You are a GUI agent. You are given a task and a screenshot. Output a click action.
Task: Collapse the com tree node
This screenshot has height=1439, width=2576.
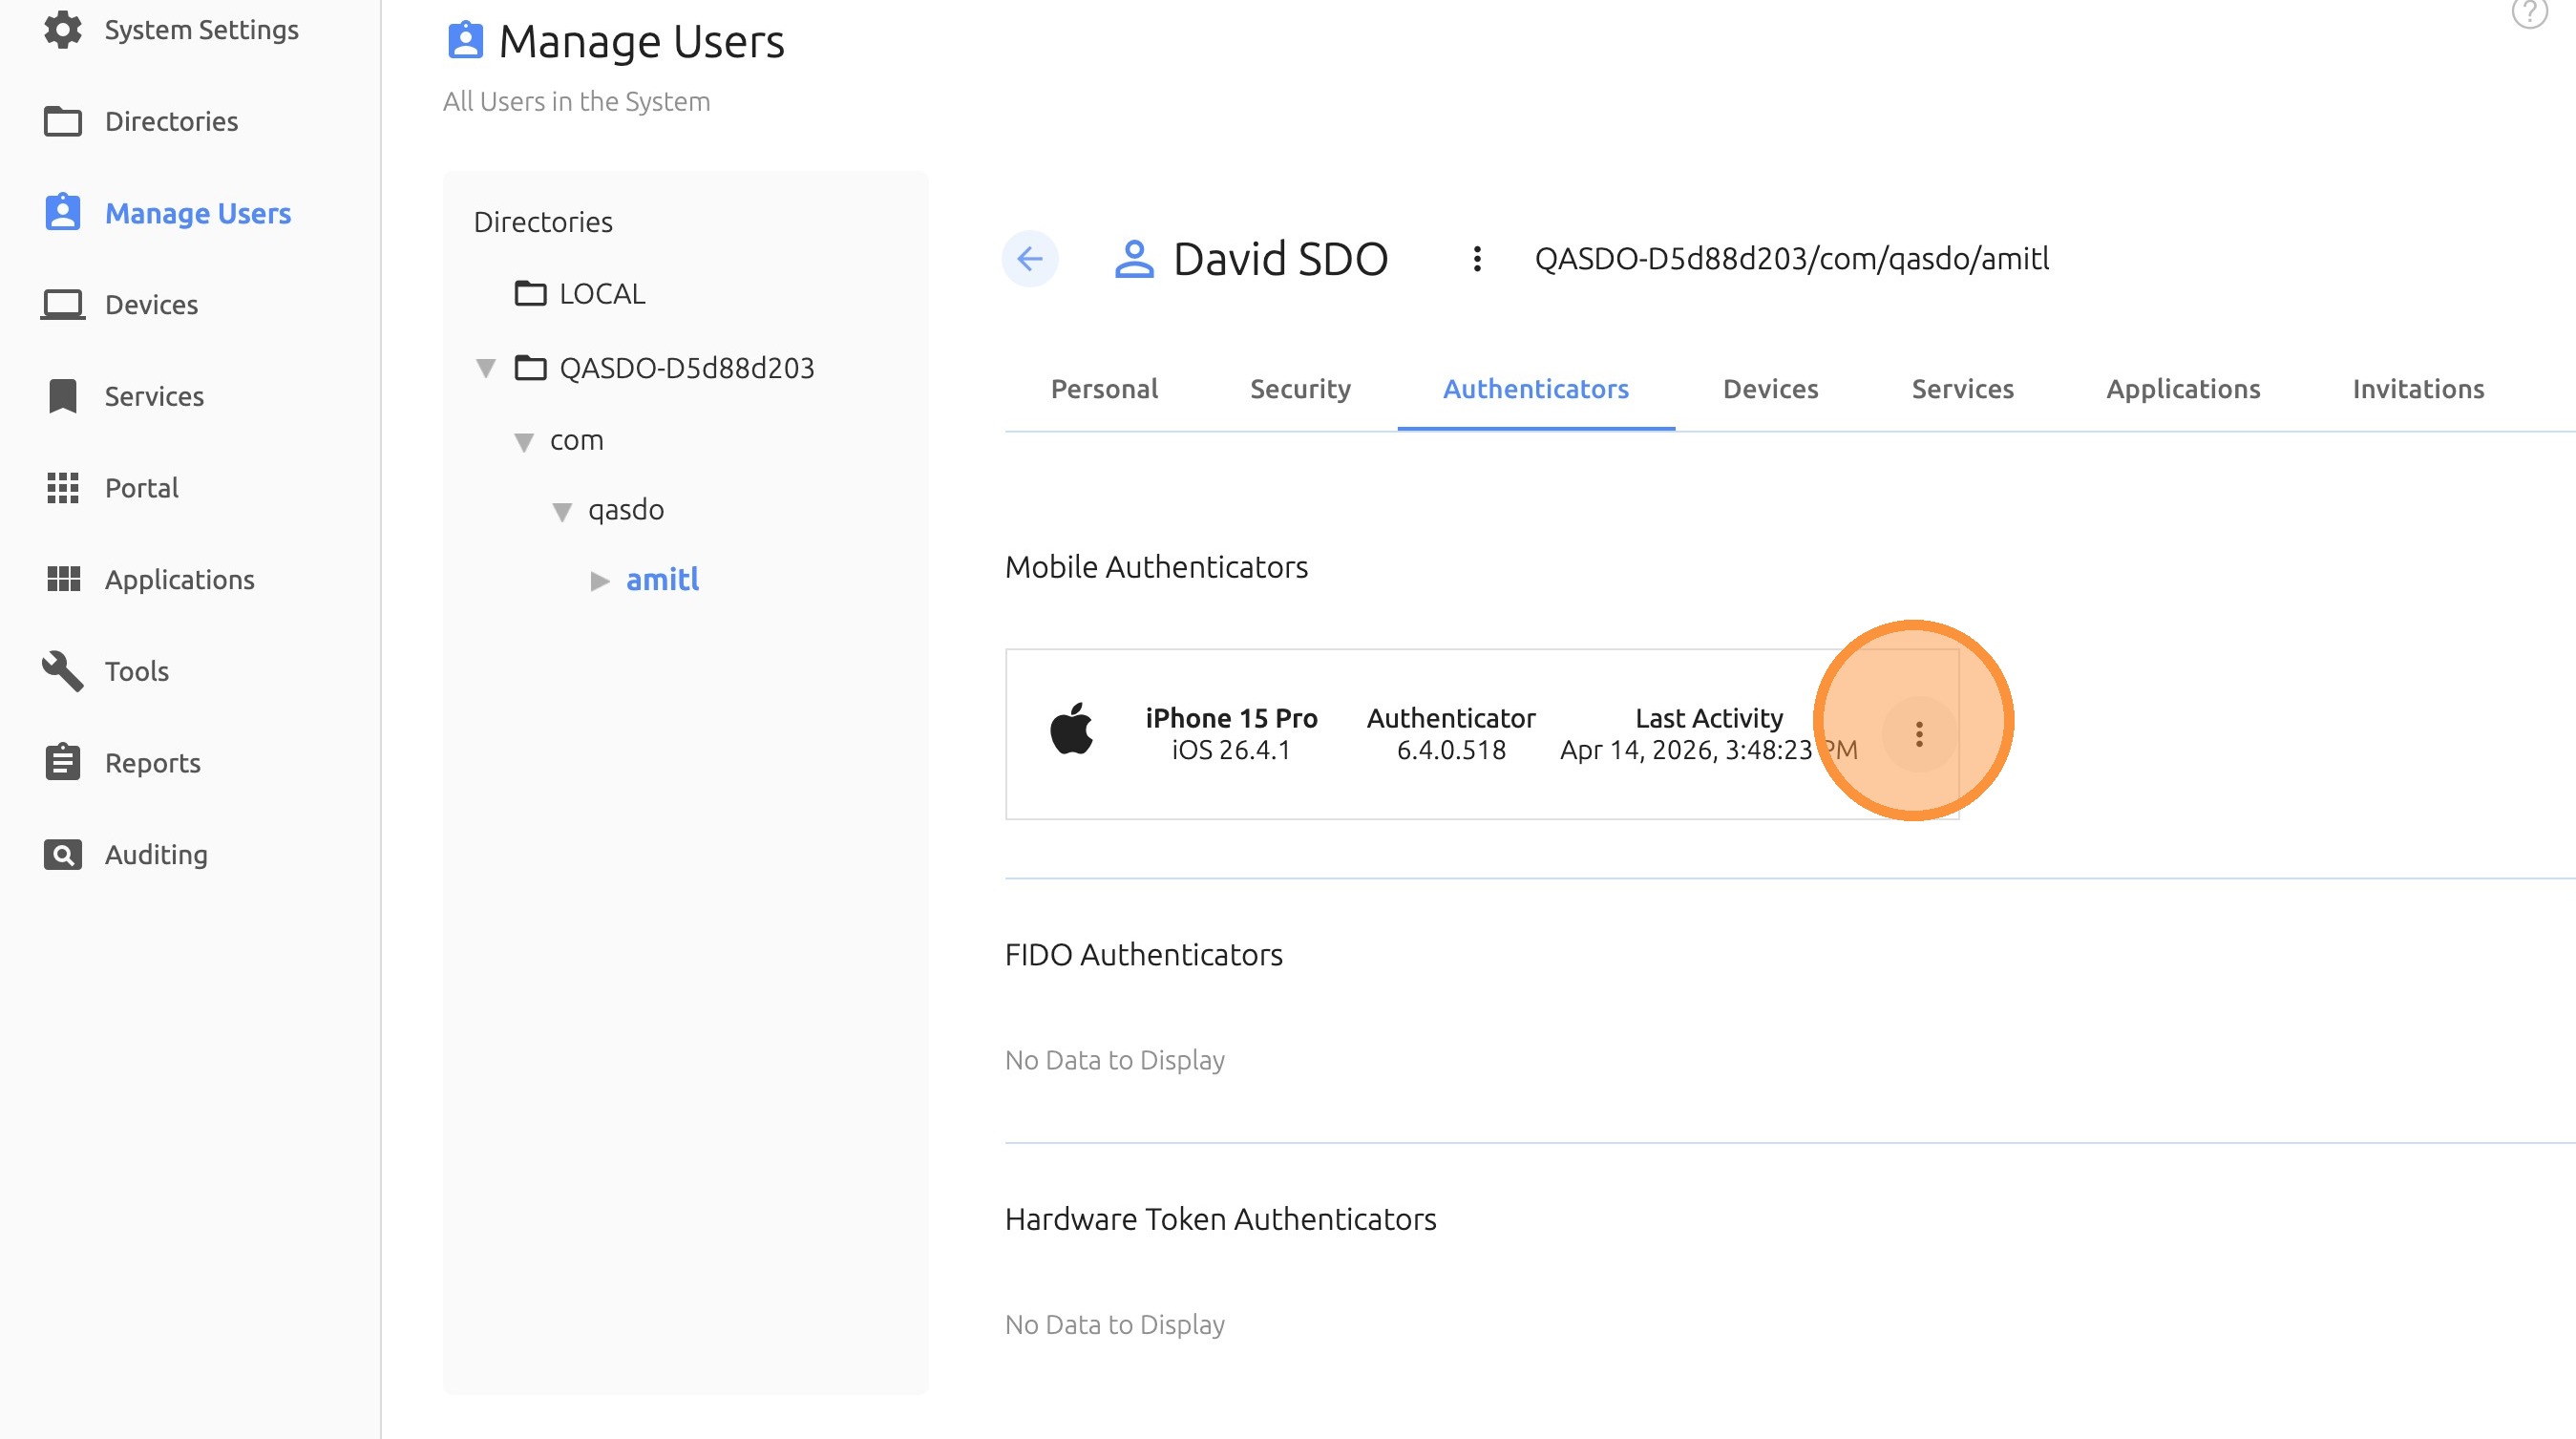524,442
